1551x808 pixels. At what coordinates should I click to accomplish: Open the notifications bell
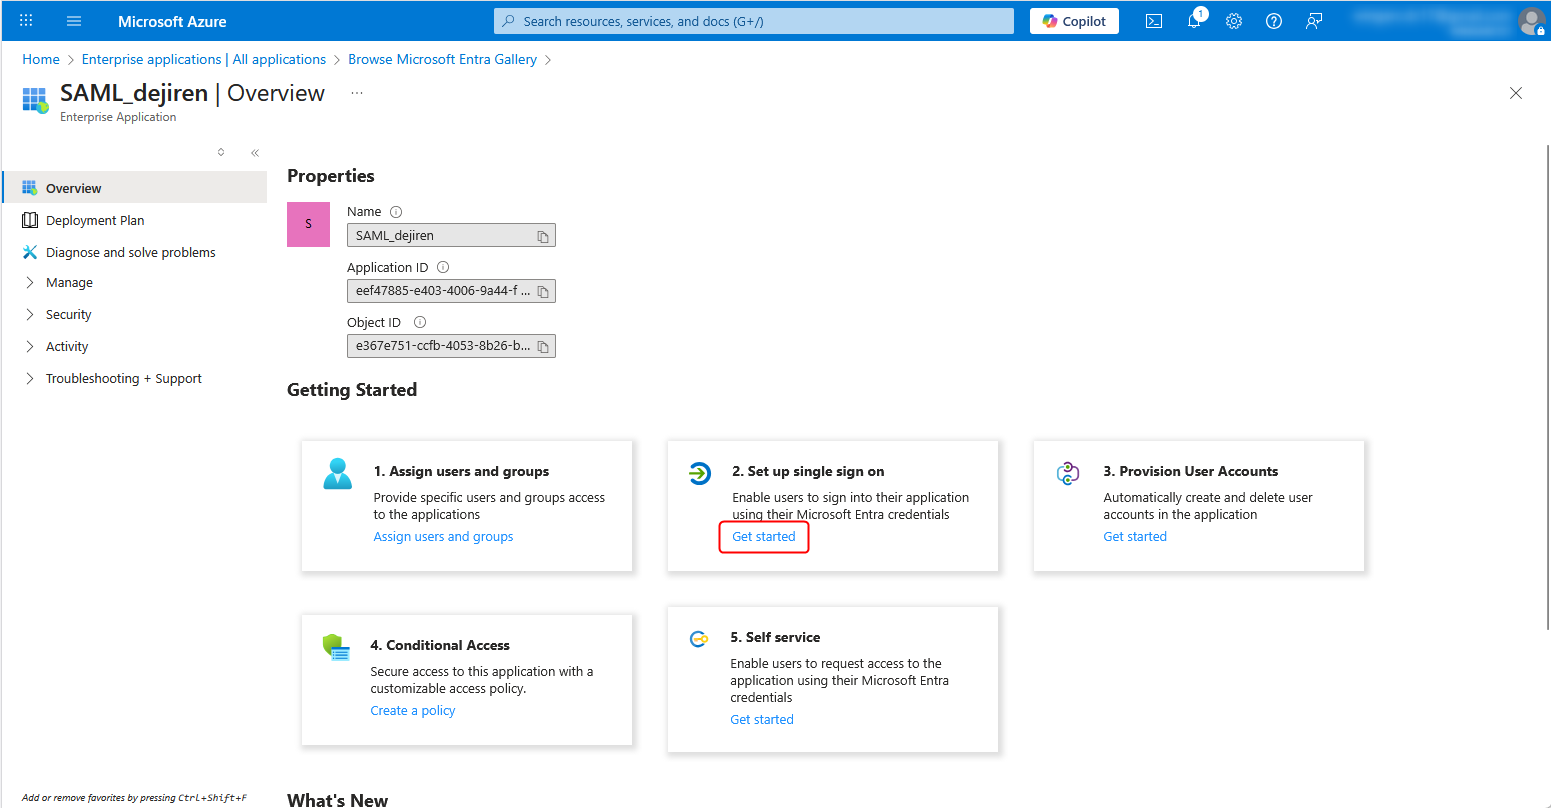pyautogui.click(x=1194, y=21)
